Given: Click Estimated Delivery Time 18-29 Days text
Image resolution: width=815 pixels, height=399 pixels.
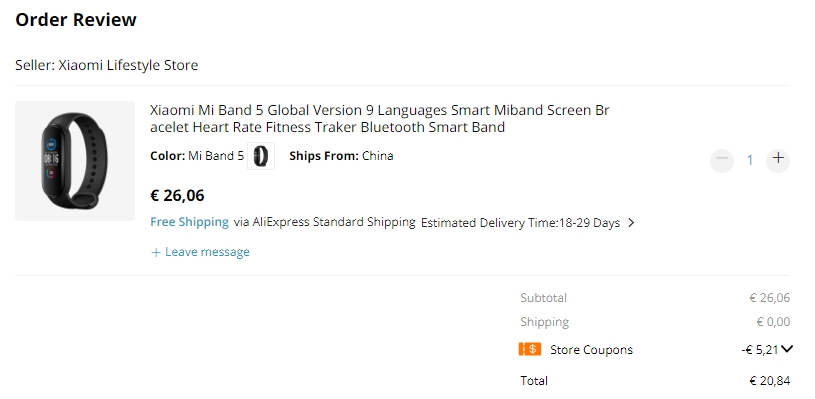Looking at the screenshot, I should tap(520, 223).
